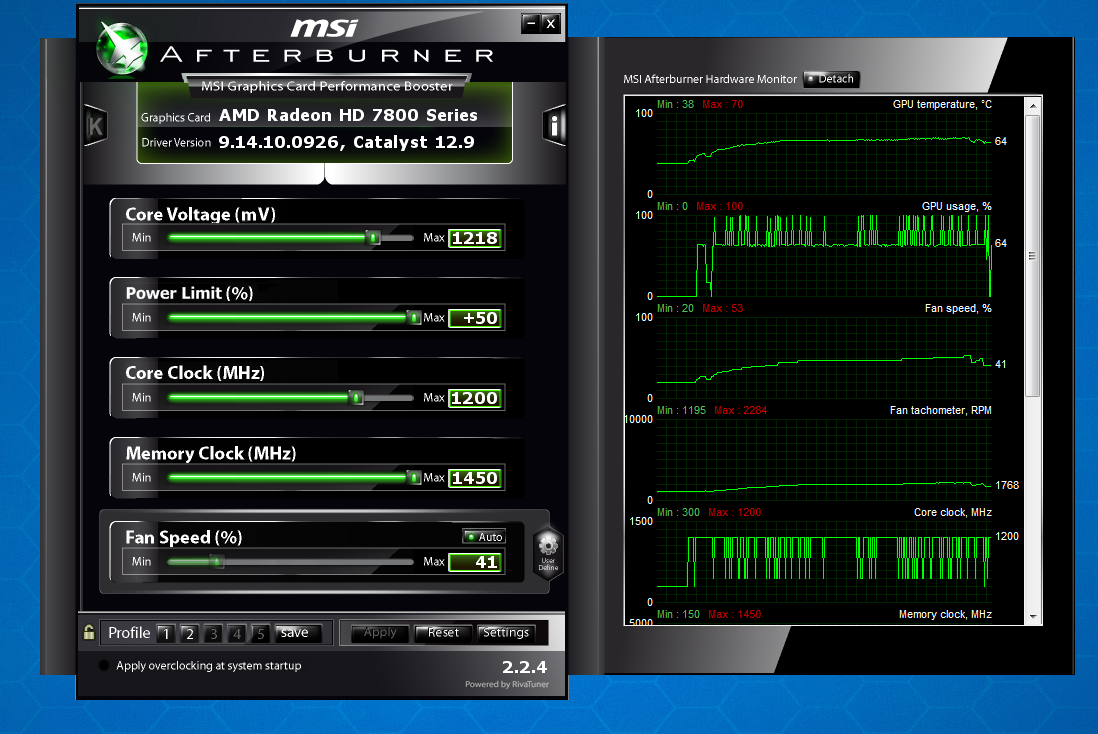
Task: Click the MSI Graphics Card Performance Booster caption
Action: point(327,86)
